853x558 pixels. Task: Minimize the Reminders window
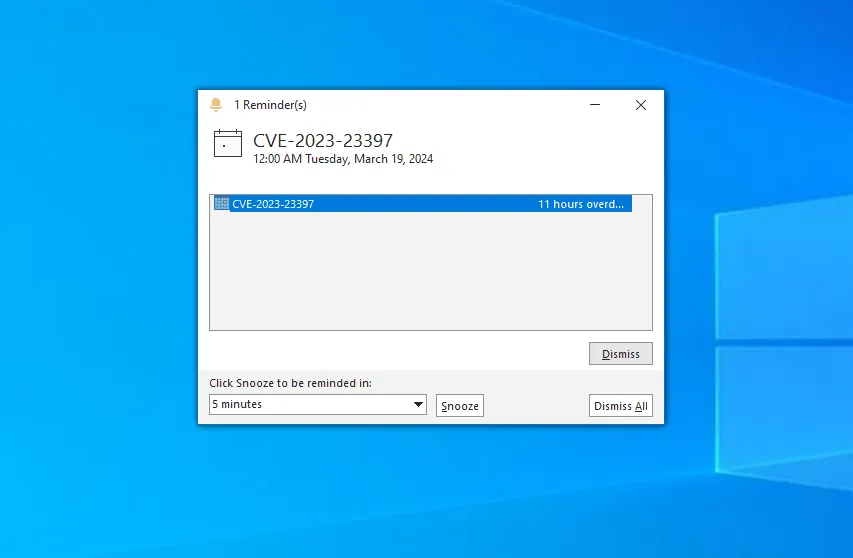point(595,105)
